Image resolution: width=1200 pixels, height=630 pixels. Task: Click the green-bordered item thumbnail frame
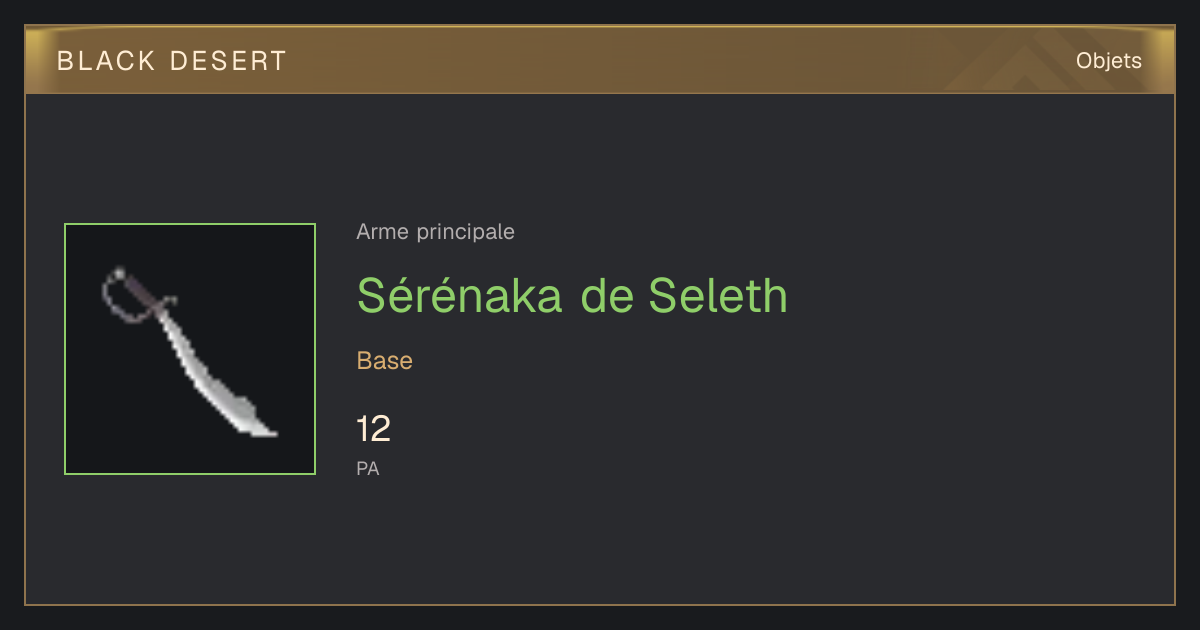(x=190, y=349)
